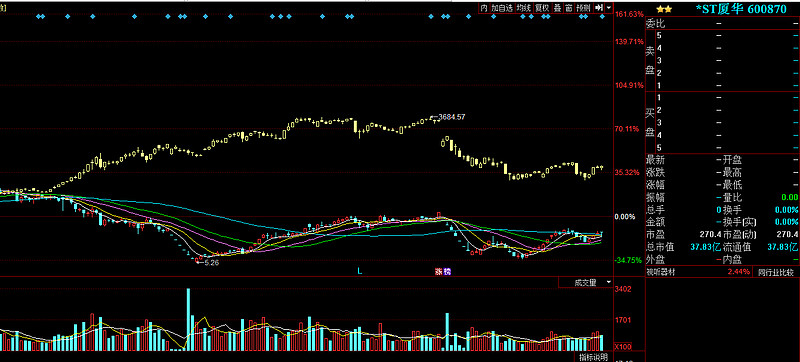This screenshot has height=362, width=800.
Task: Click the 涨幅 label
Action: pyautogui.click(x=656, y=185)
